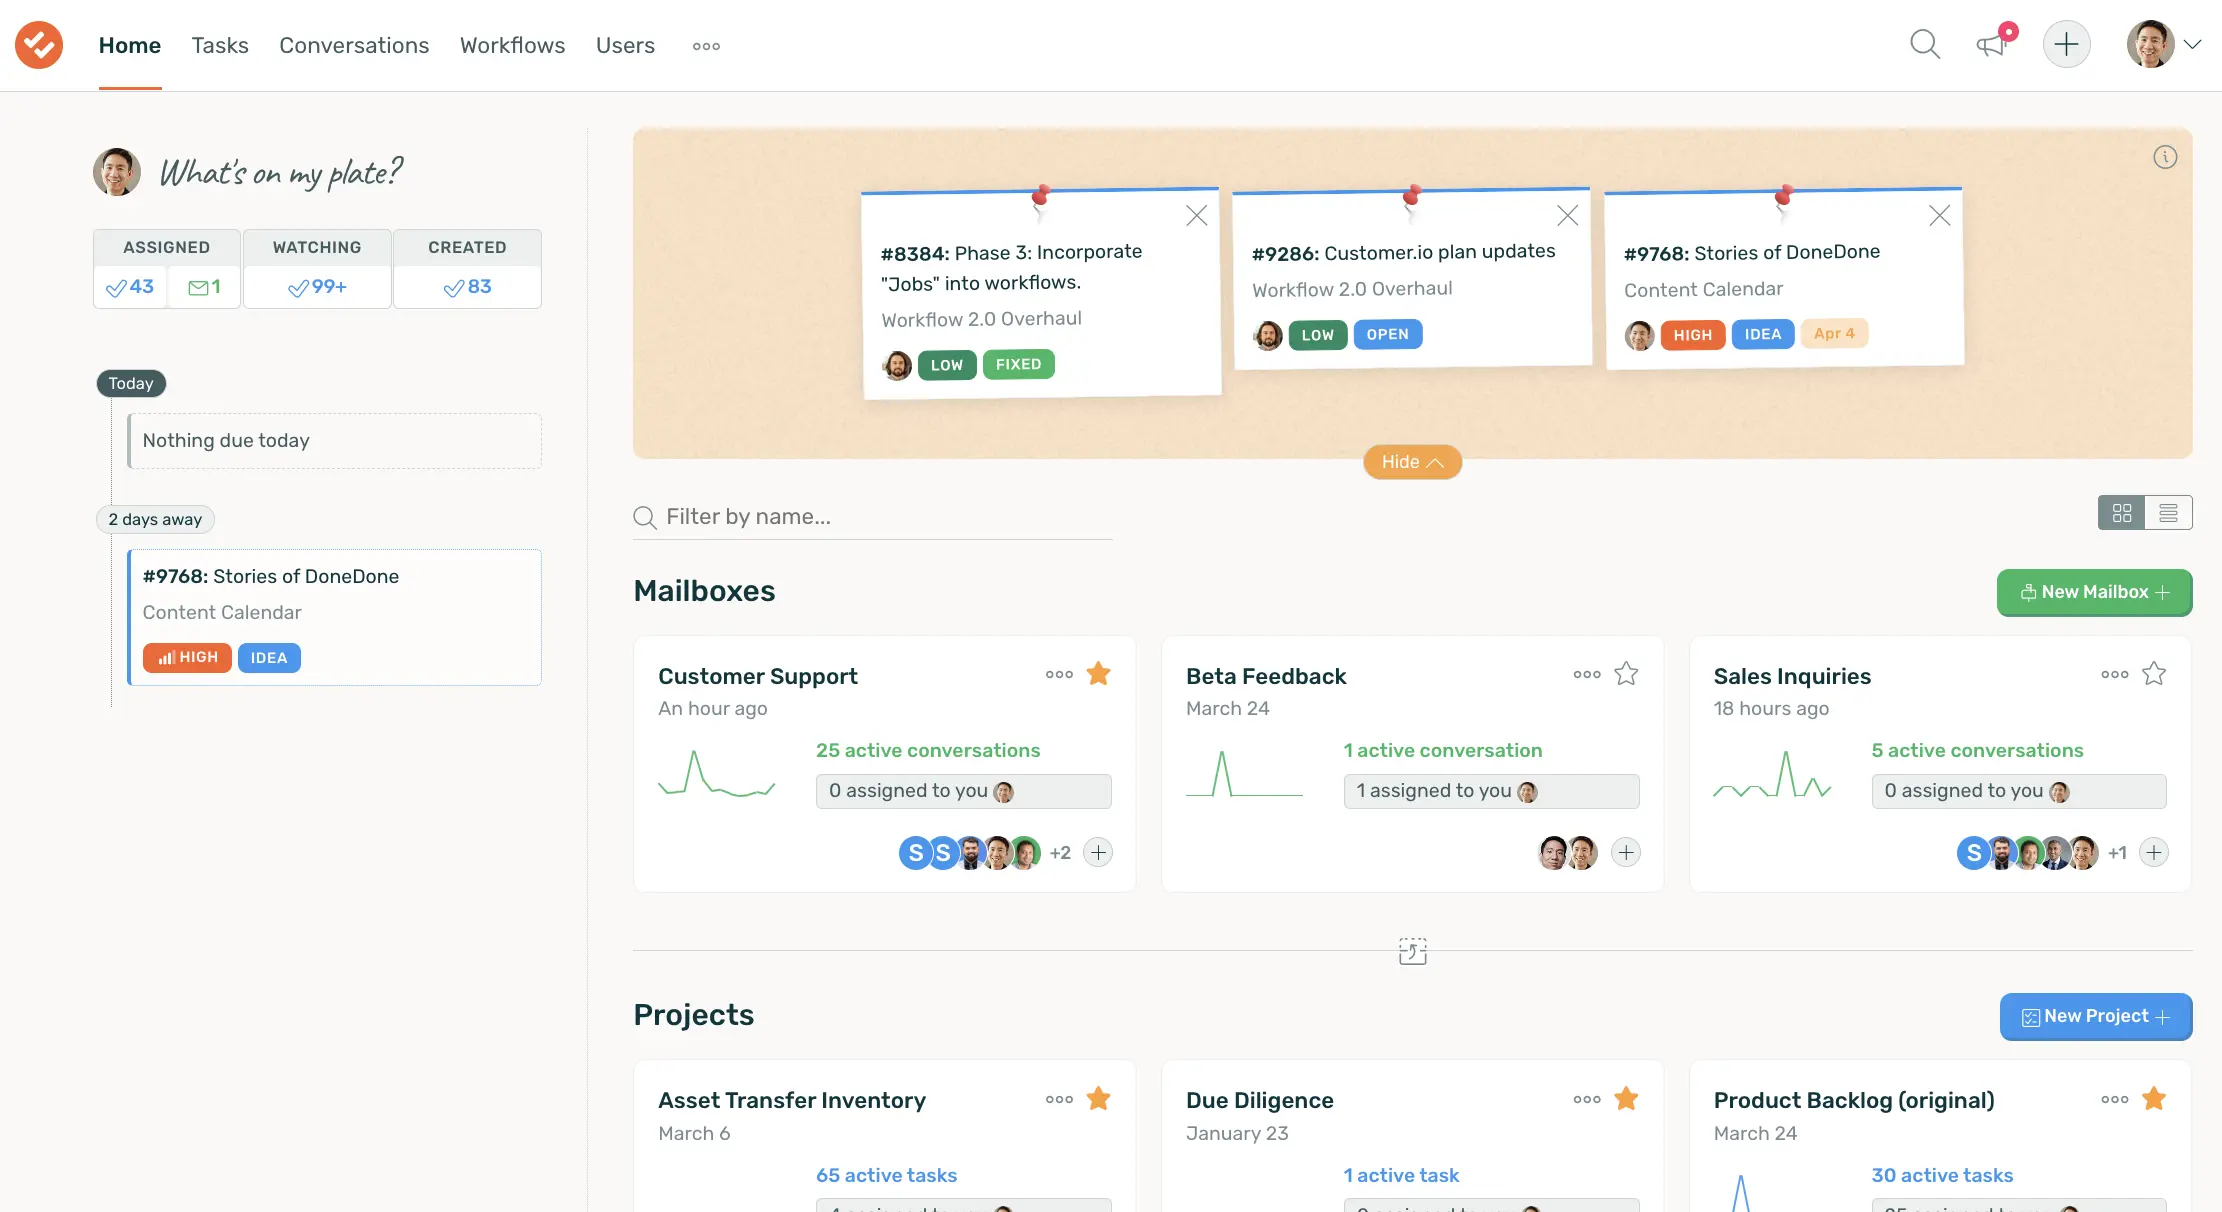Open 65 active tasks link

pyautogui.click(x=886, y=1176)
